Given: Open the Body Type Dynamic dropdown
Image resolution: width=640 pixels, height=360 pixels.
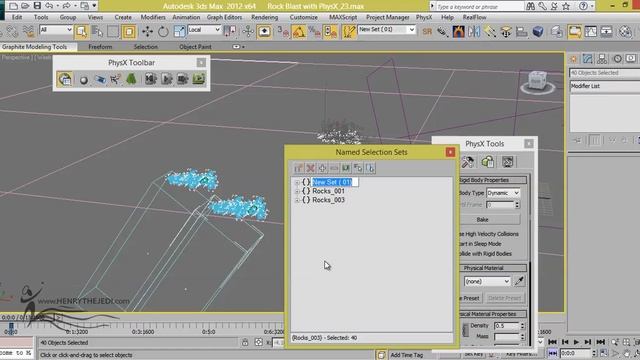Looking at the screenshot, I should coord(503,193).
